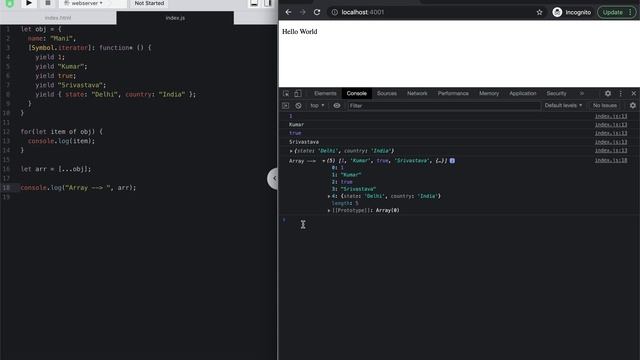640x360 pixels.
Task: Click the Chrome Update button
Action: [617, 12]
